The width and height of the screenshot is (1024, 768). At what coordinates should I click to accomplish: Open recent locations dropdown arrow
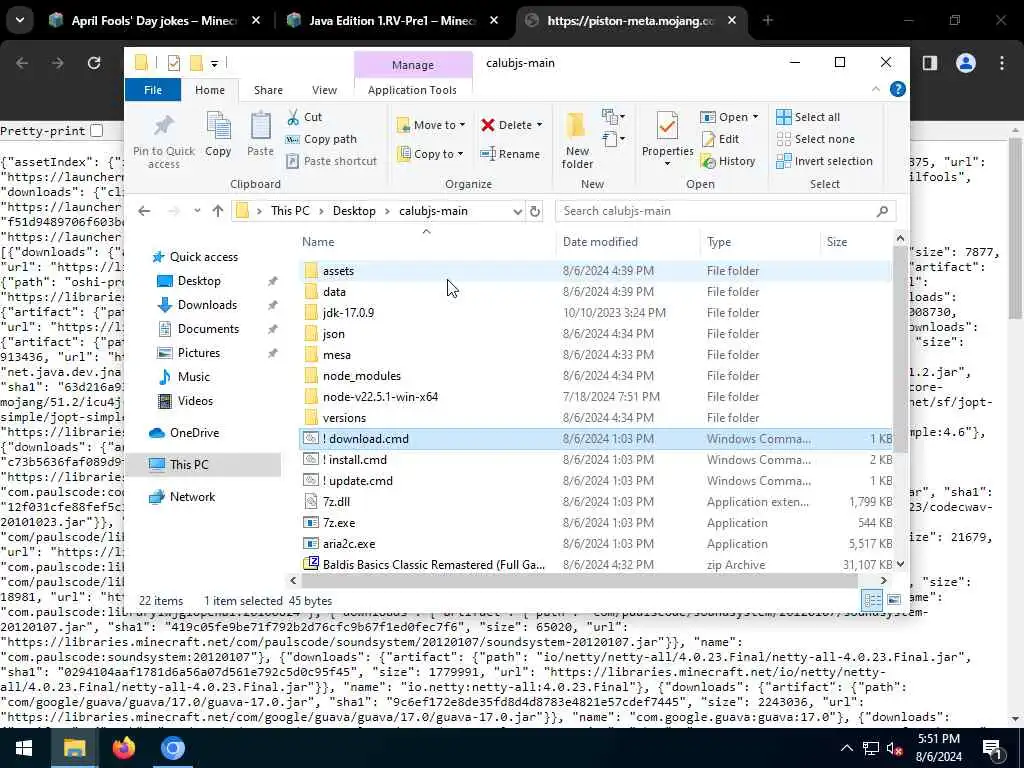click(197, 211)
